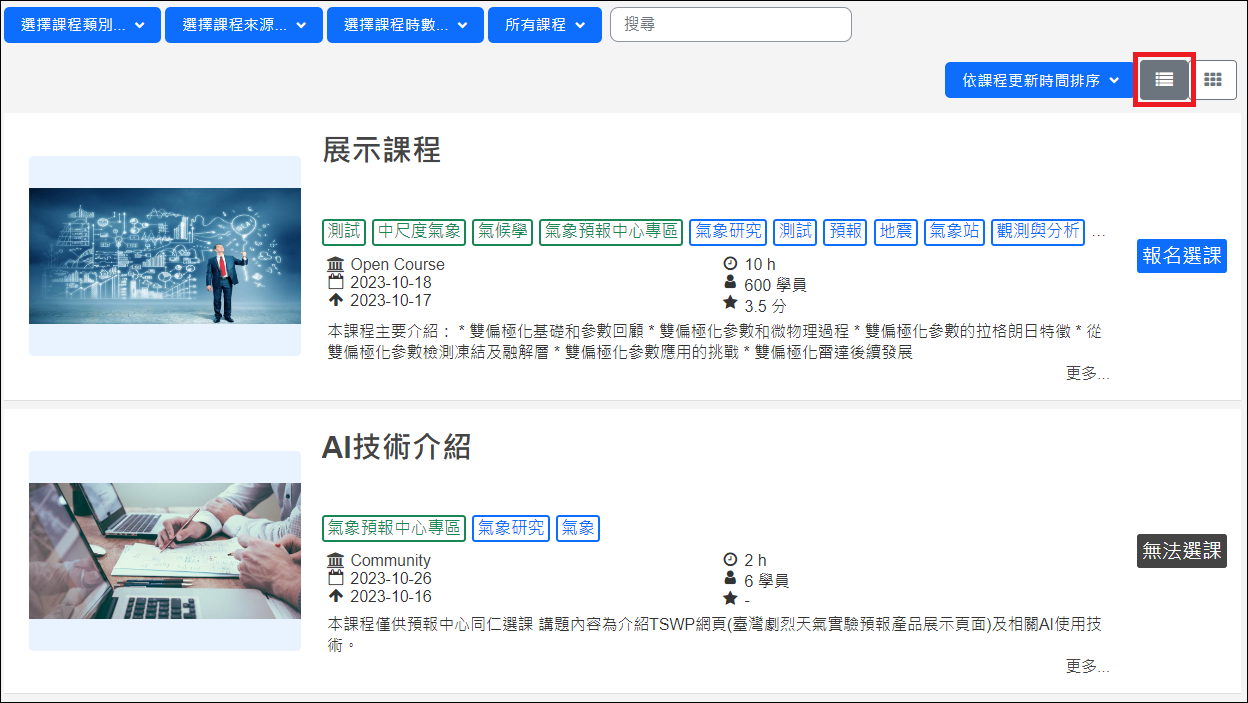1248x703 pixels.
Task: Click the 6 學員 enrollment count
Action: [x=767, y=581]
